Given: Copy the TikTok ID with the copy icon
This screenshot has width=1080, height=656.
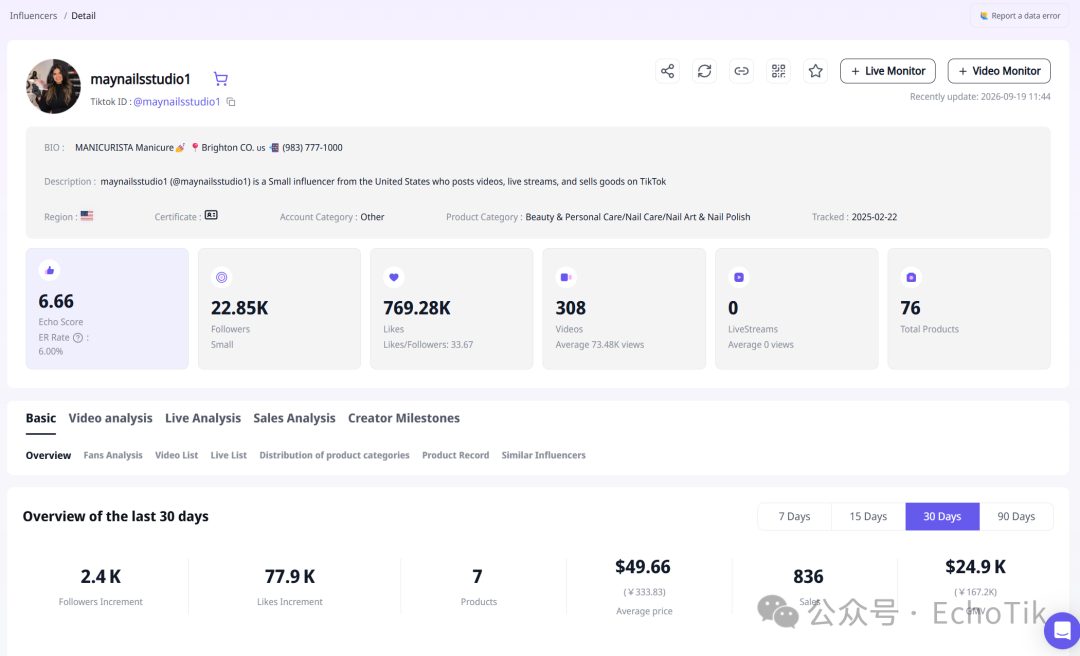Looking at the screenshot, I should point(231,102).
